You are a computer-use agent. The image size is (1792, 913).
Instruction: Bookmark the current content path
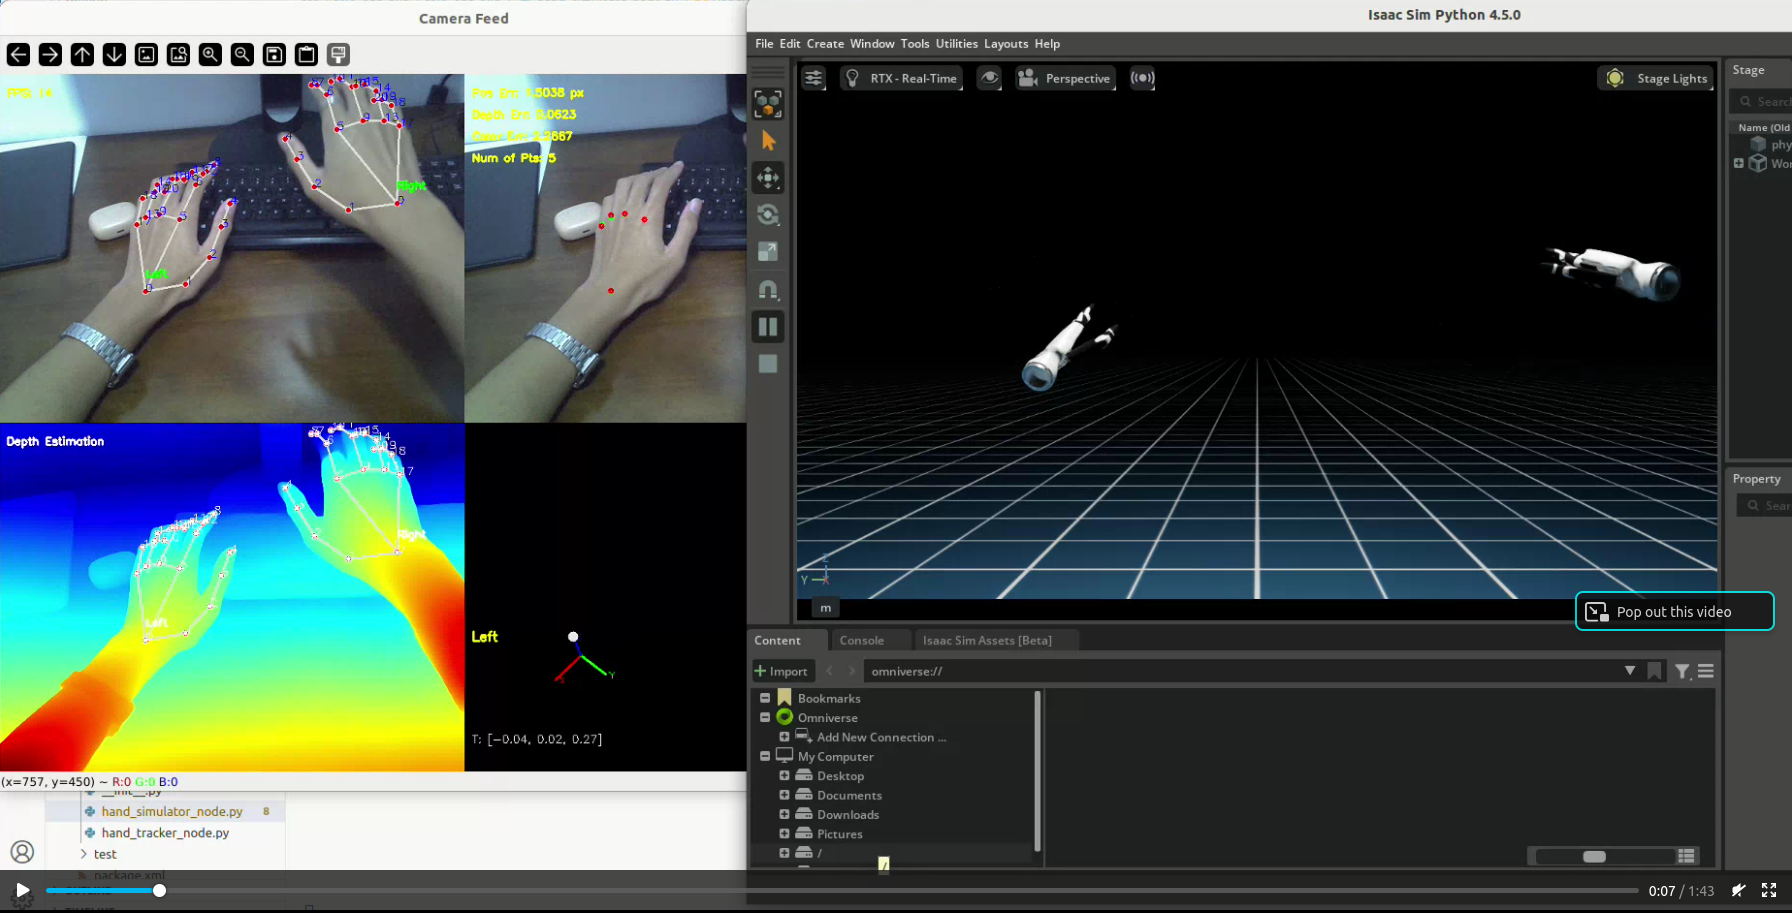pos(1655,671)
